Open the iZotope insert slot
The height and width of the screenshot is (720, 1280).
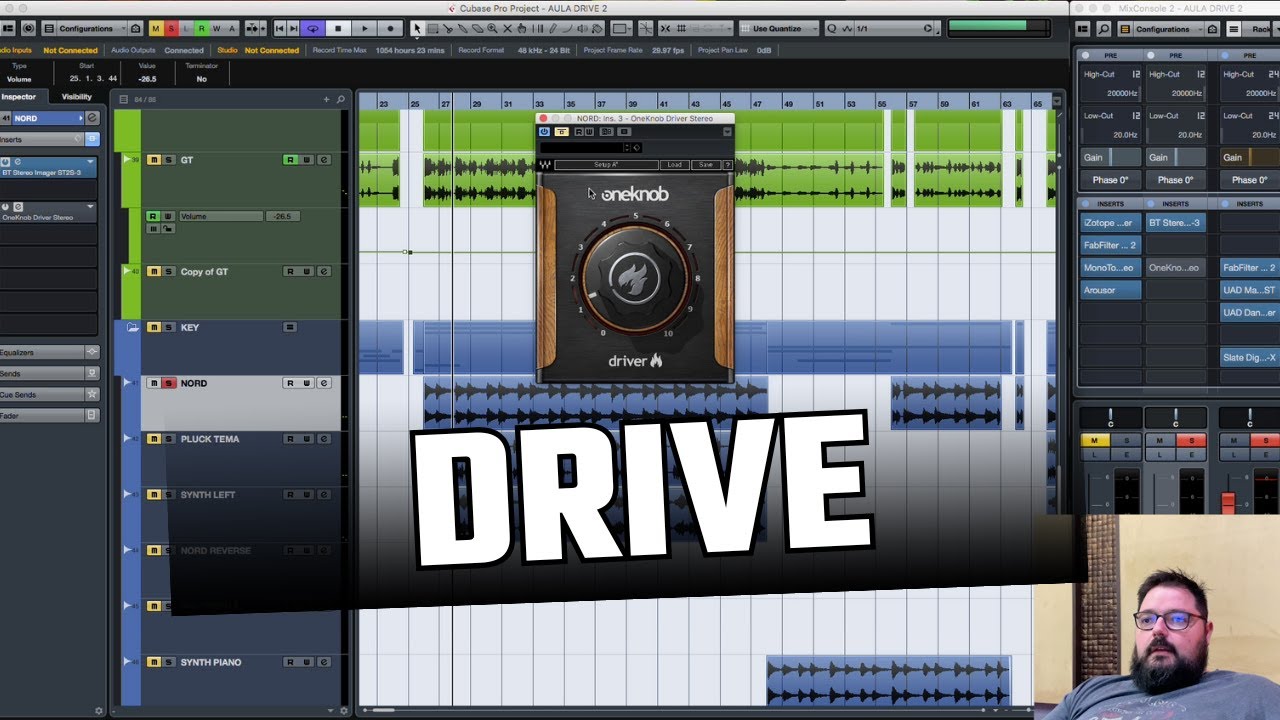click(1110, 223)
